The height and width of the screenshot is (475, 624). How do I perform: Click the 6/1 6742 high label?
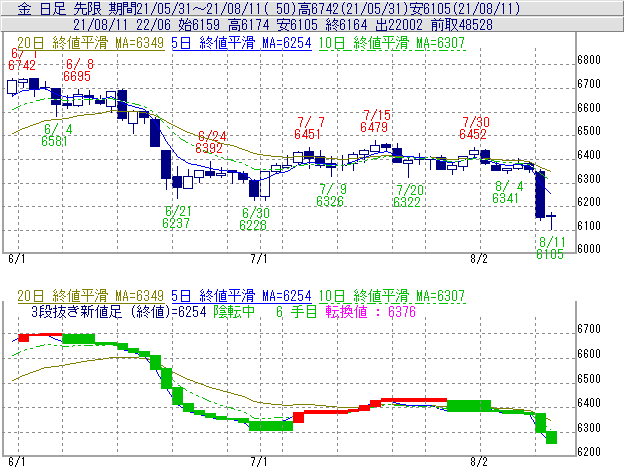[x=22, y=59]
